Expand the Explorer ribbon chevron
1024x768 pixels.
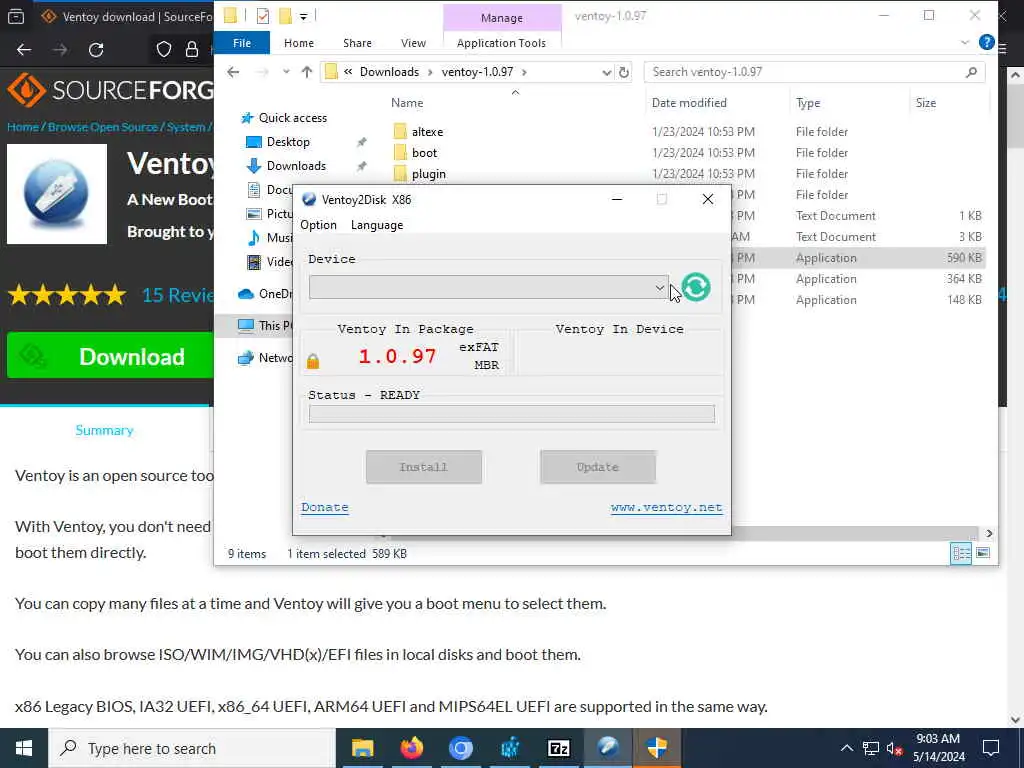965,43
